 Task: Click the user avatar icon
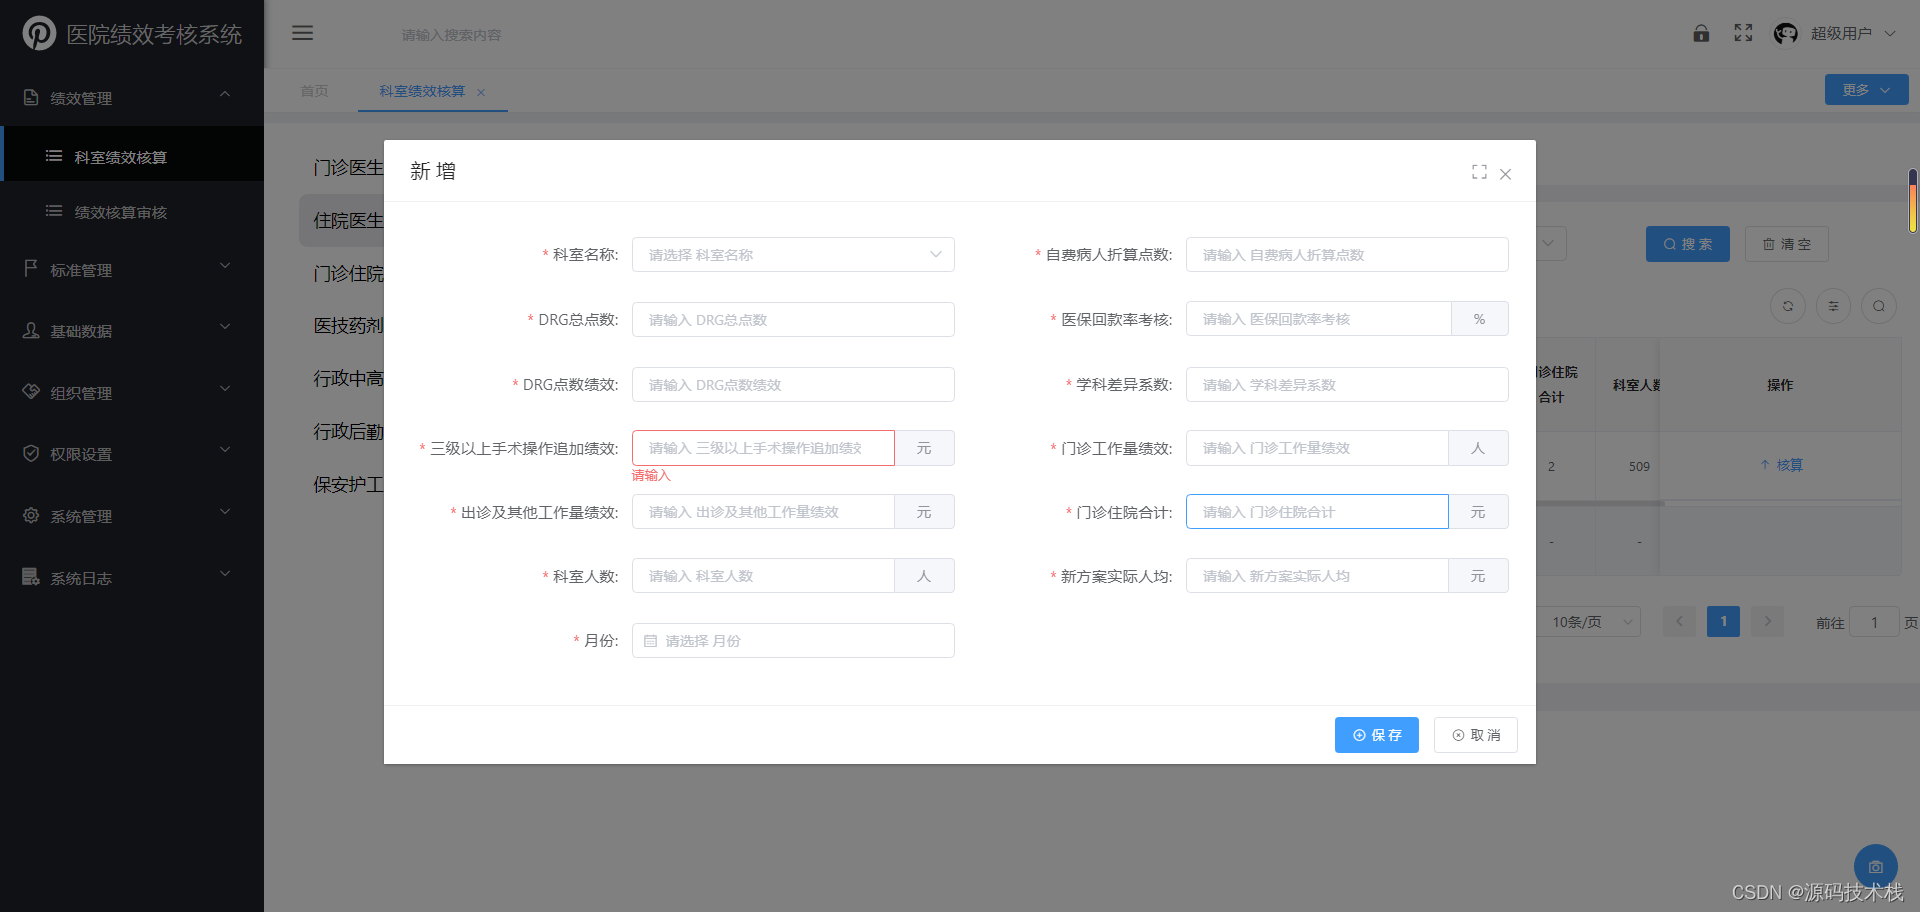point(1785,33)
